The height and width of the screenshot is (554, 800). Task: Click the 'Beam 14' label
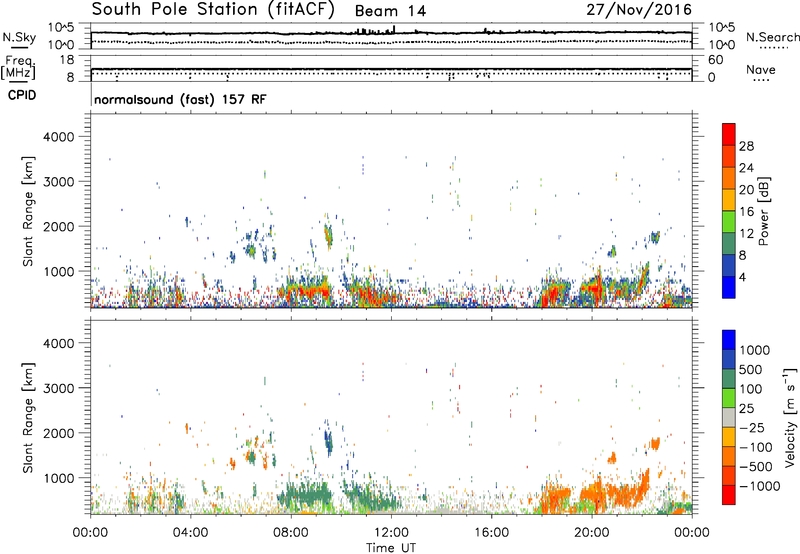(x=390, y=11)
